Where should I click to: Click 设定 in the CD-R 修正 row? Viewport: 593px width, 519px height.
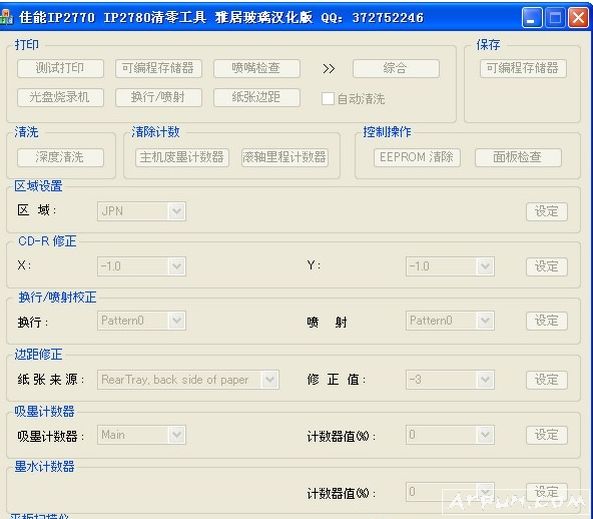tap(546, 267)
